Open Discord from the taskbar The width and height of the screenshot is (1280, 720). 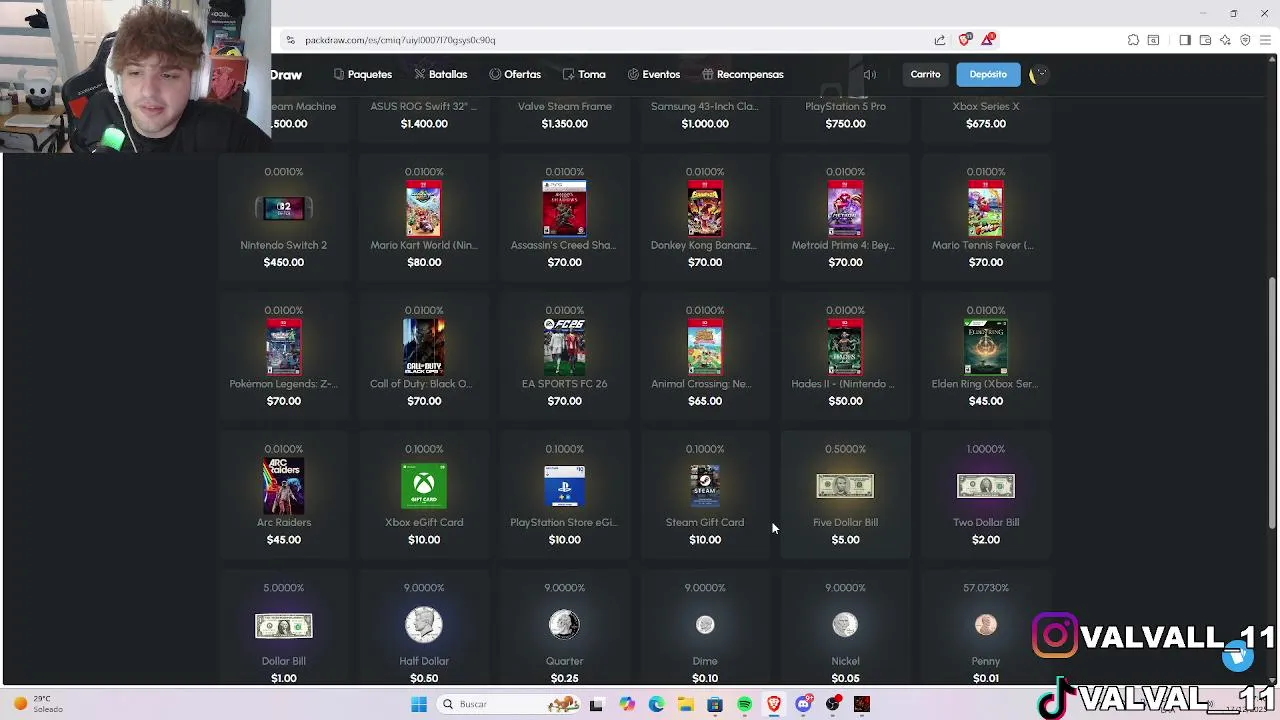click(803, 704)
